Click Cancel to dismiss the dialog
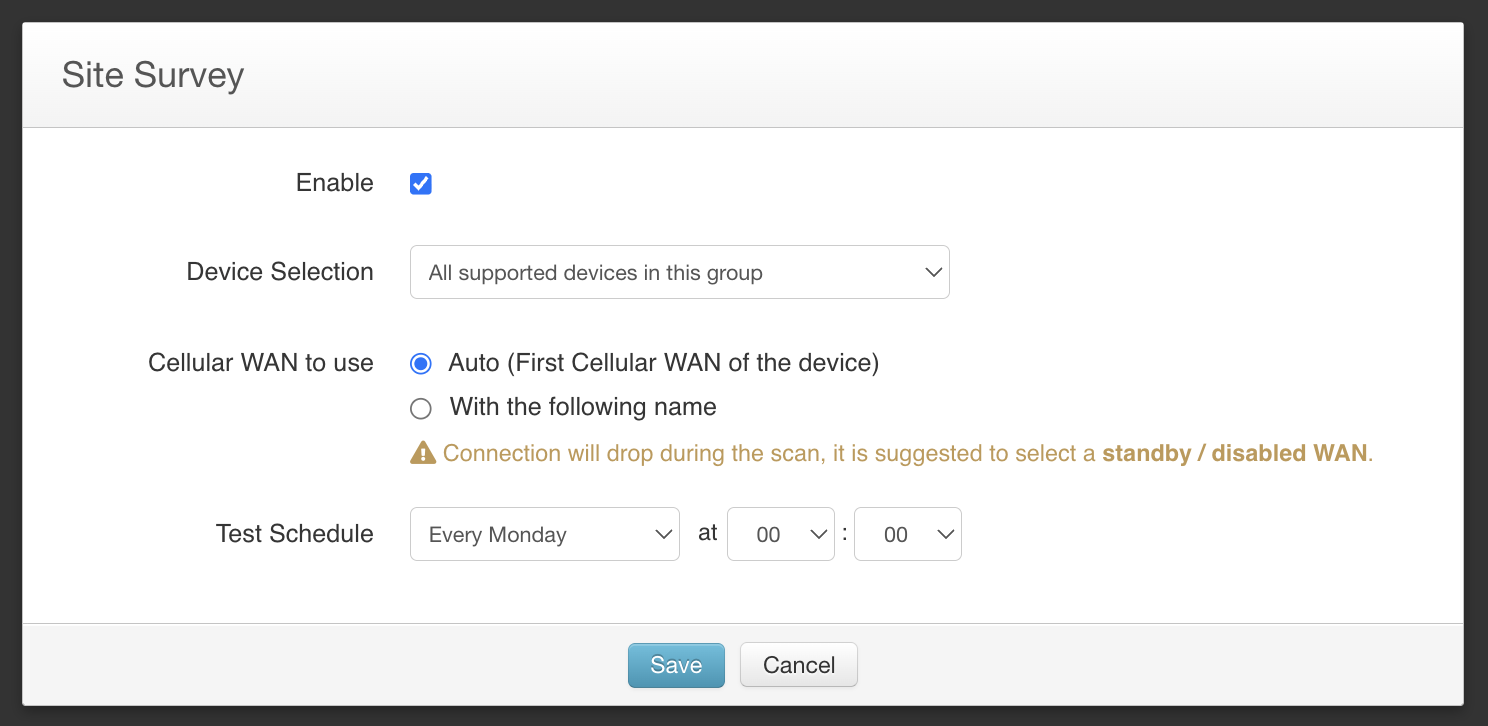Image resolution: width=1488 pixels, height=726 pixels. pyautogui.click(x=798, y=665)
